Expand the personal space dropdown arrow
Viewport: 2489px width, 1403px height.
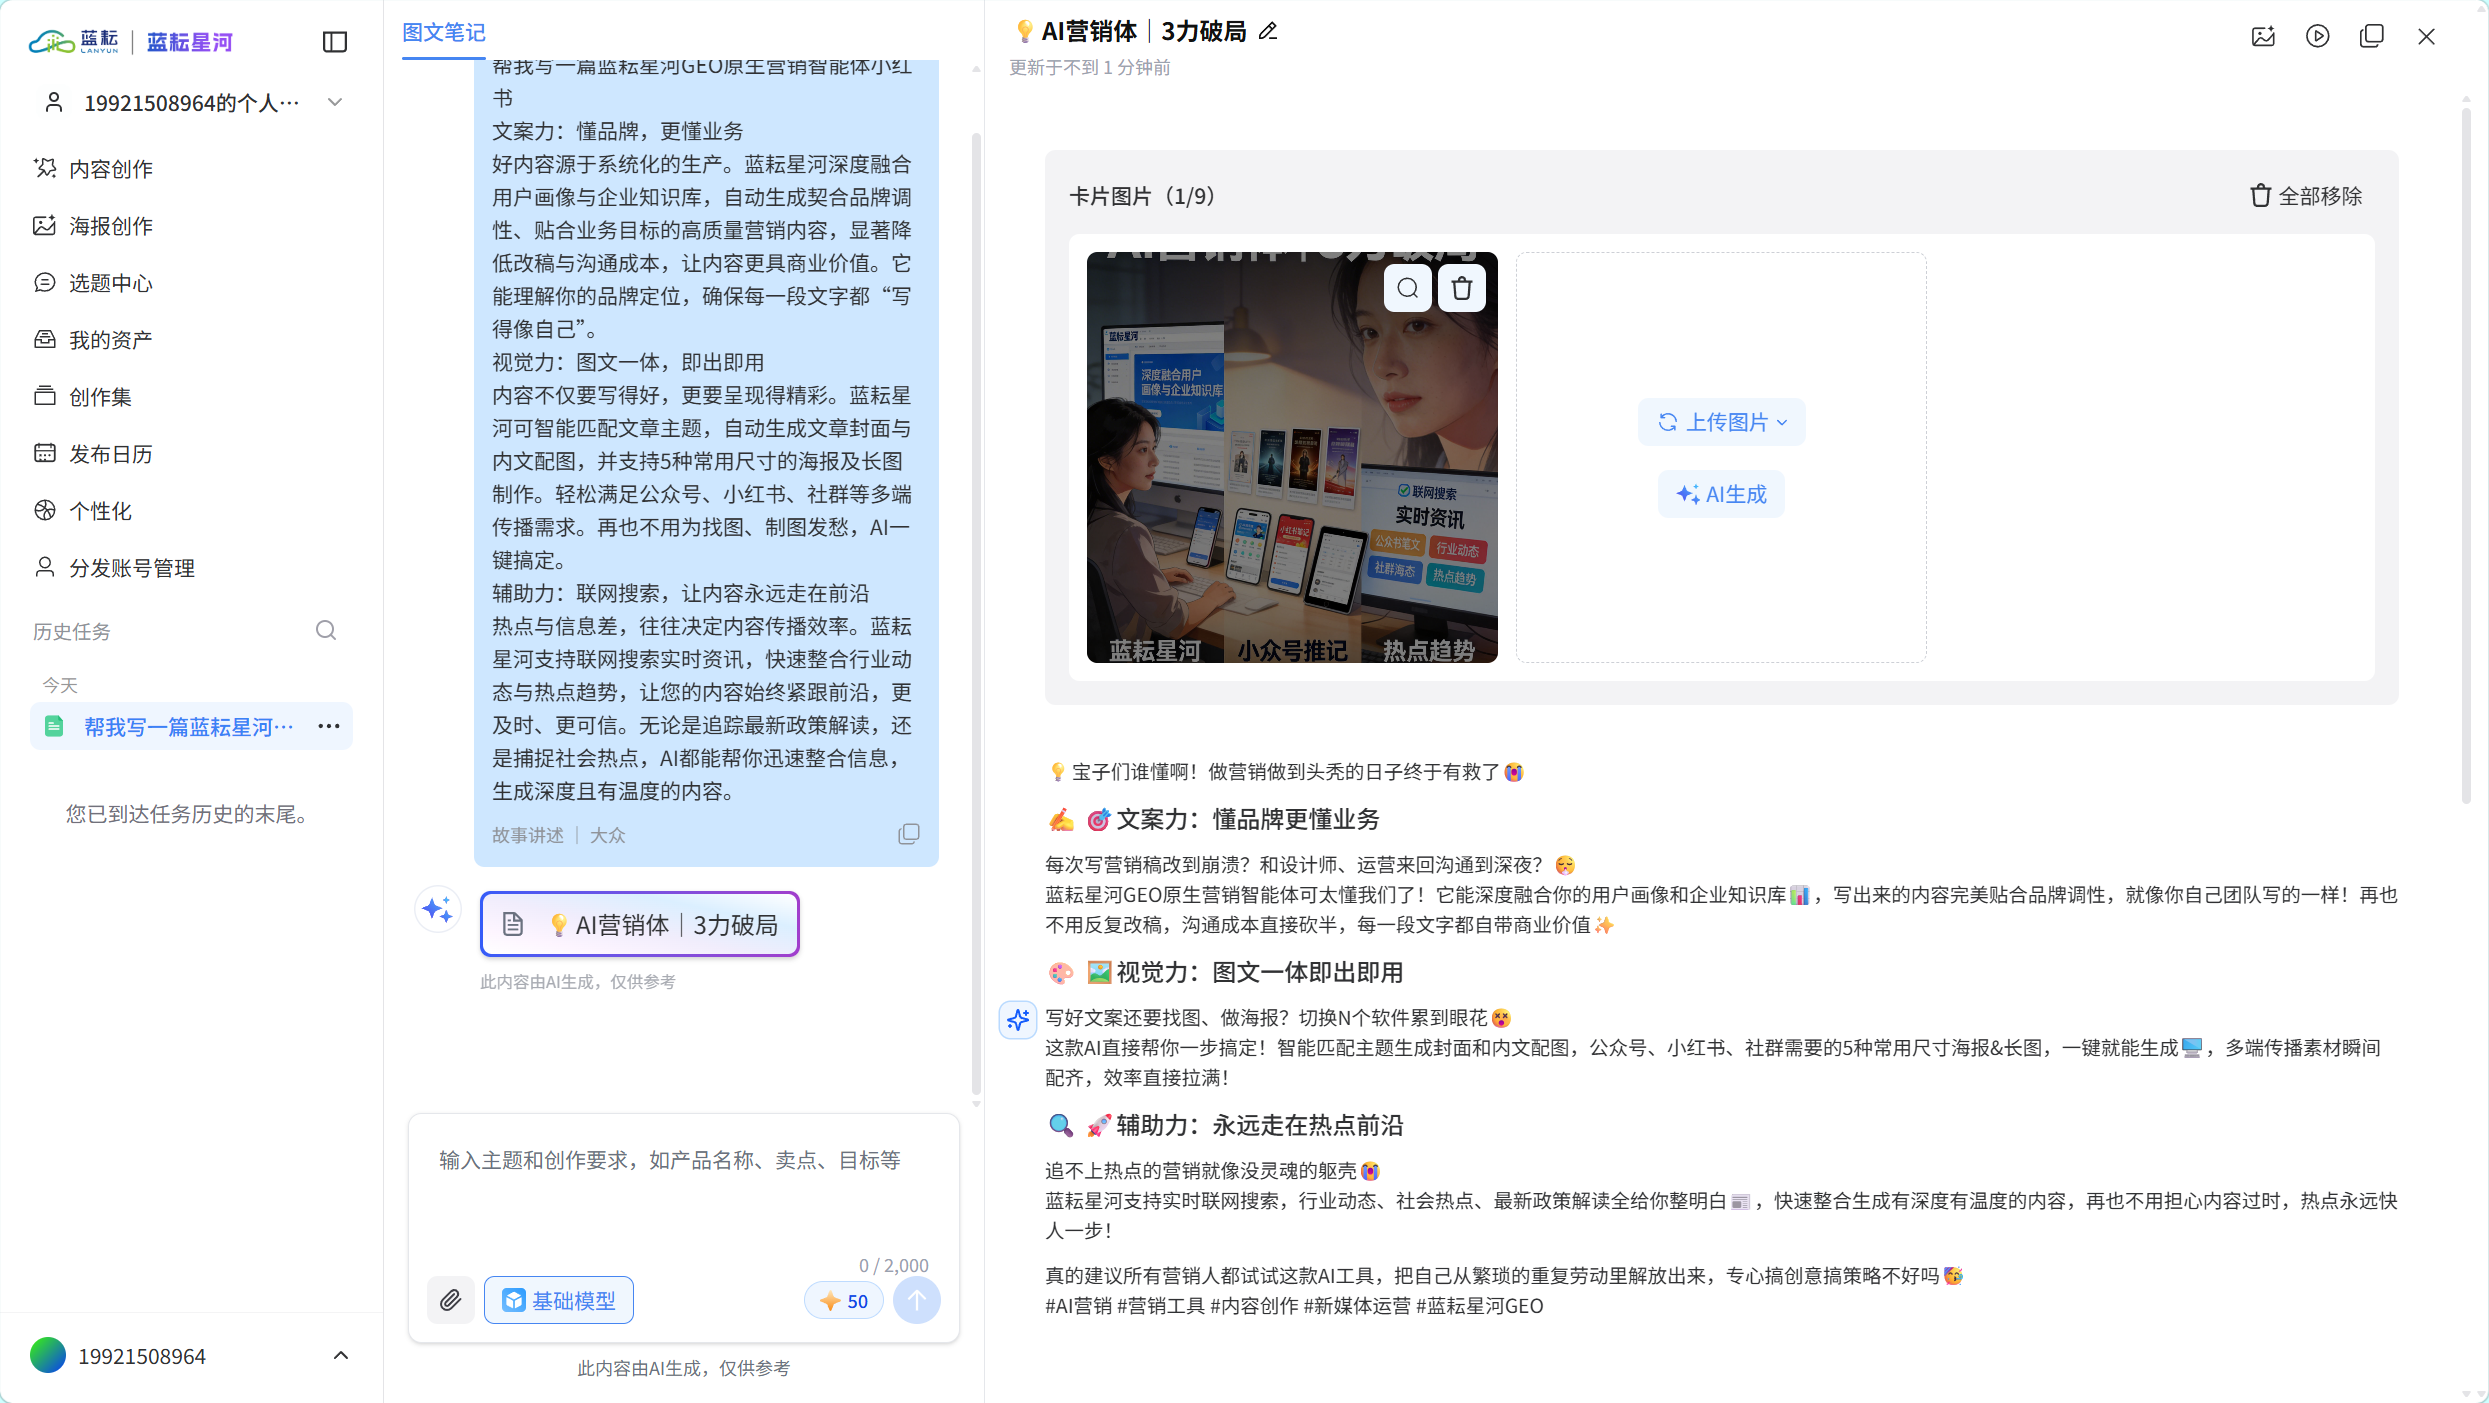[x=336, y=101]
